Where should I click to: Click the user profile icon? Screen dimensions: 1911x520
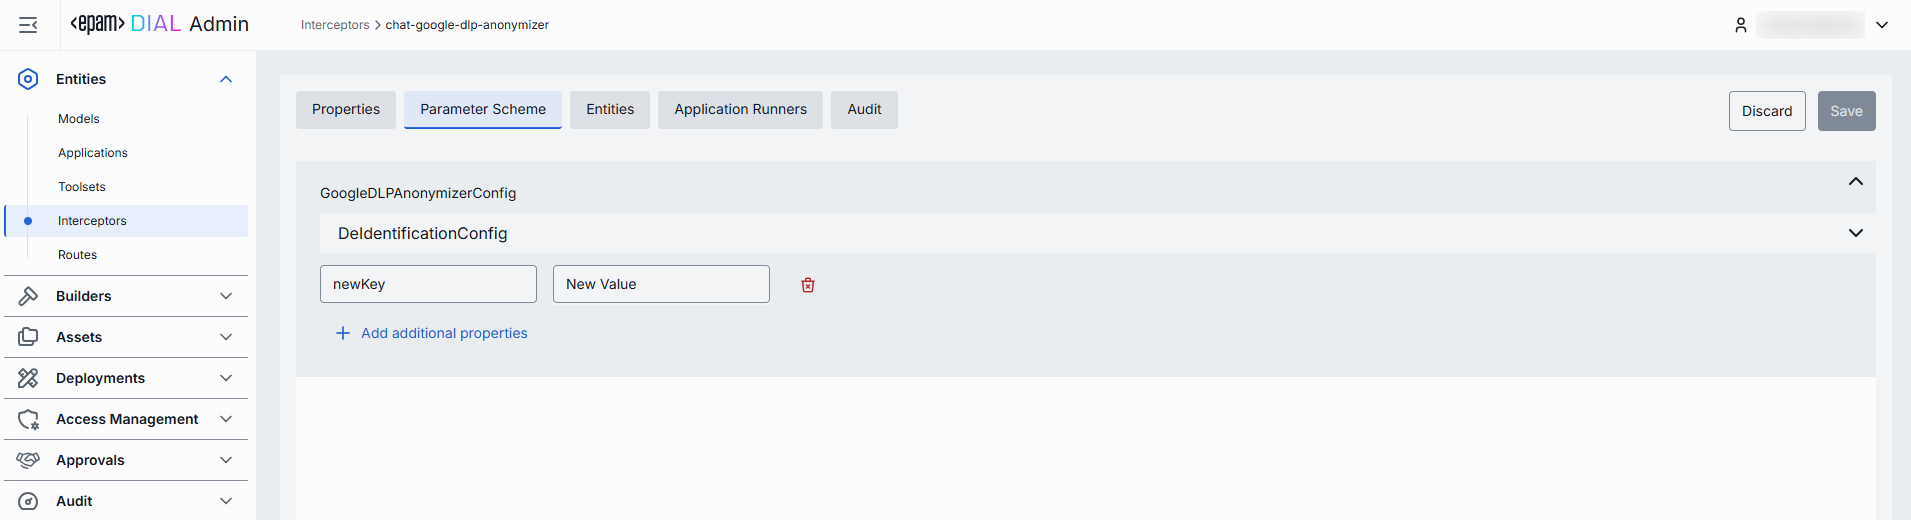[1740, 25]
